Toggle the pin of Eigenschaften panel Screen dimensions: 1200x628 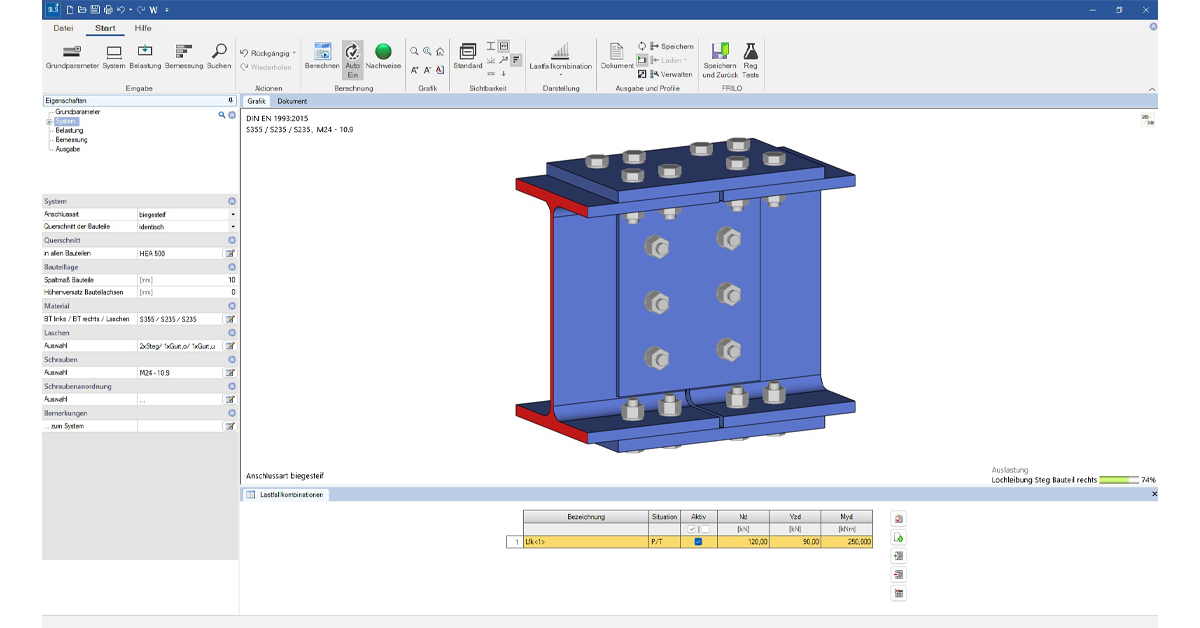(x=230, y=101)
